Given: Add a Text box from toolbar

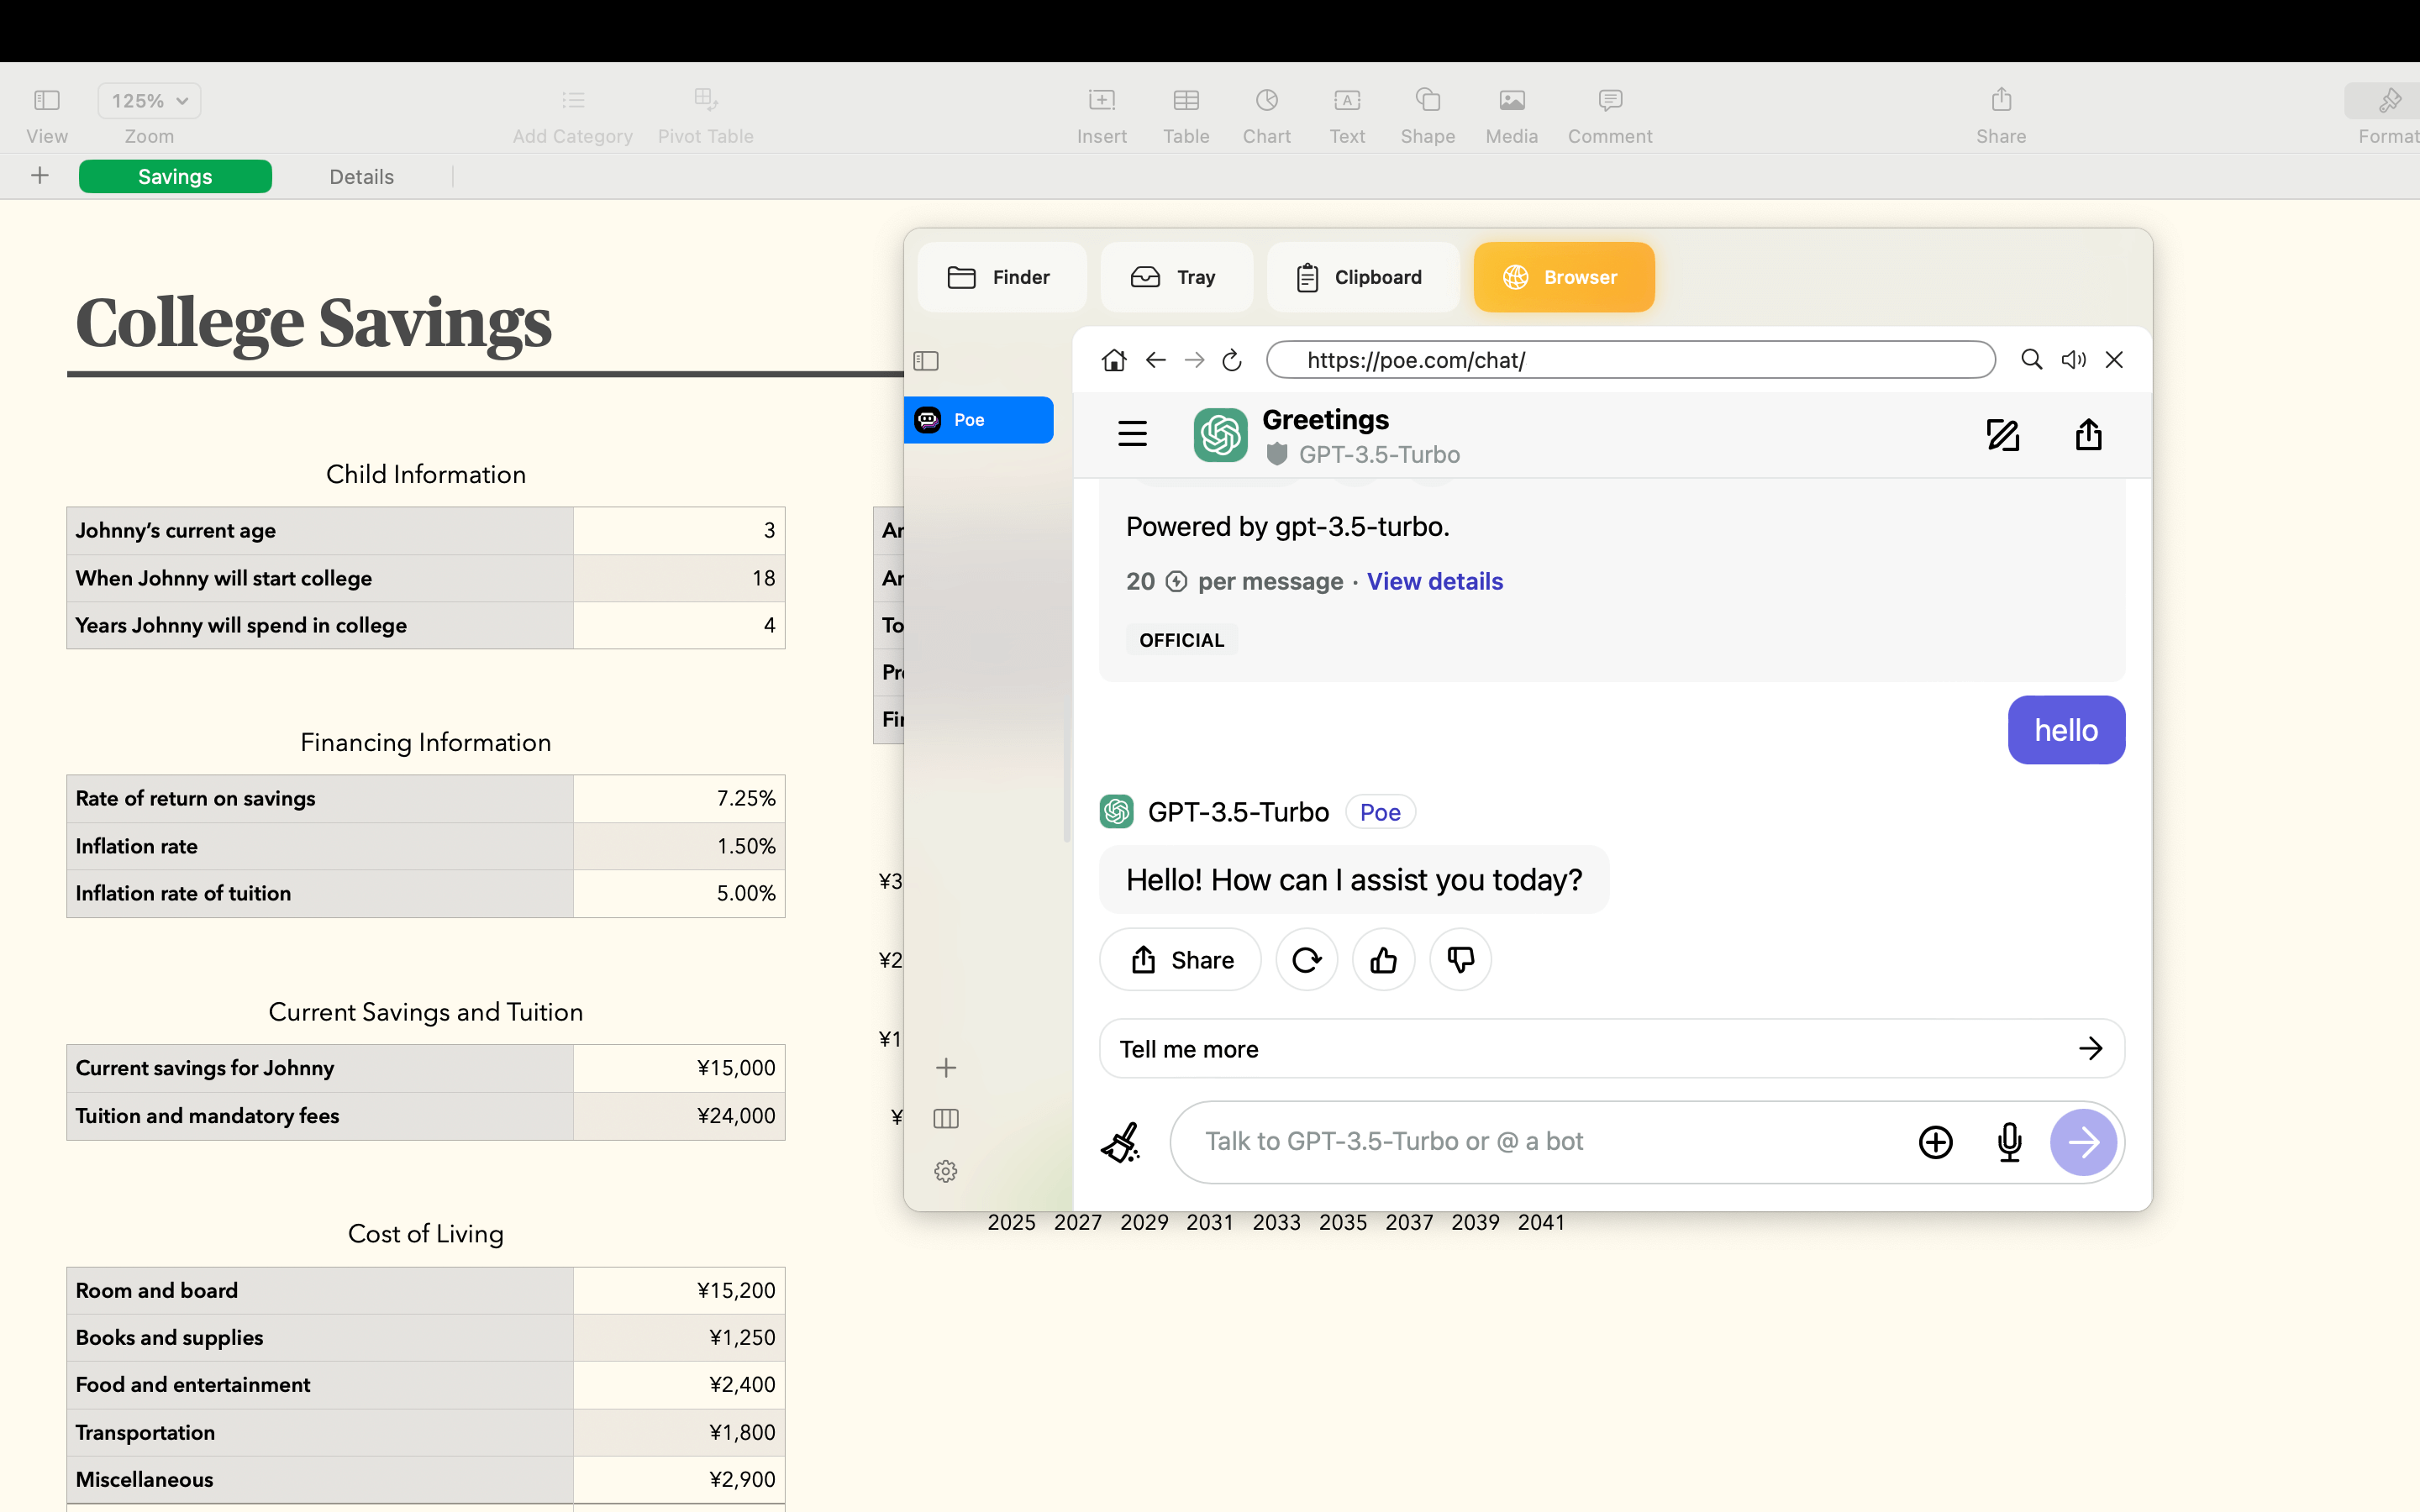Looking at the screenshot, I should coord(1347,100).
